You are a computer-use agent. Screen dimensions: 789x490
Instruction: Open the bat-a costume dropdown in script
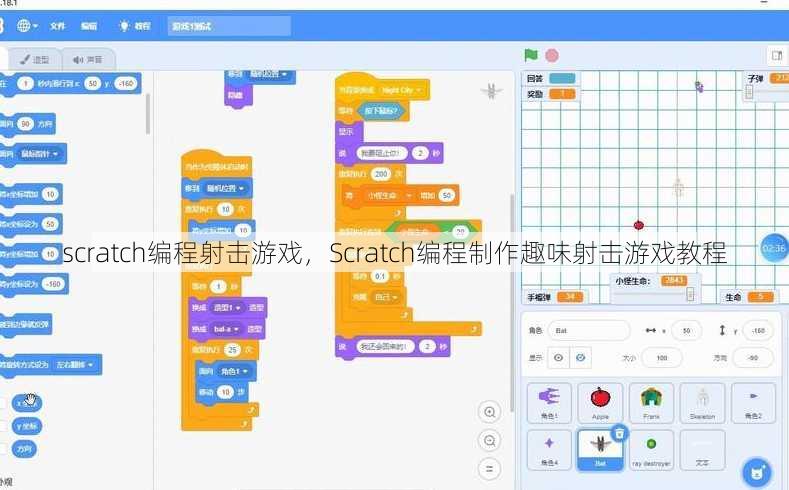[226, 329]
